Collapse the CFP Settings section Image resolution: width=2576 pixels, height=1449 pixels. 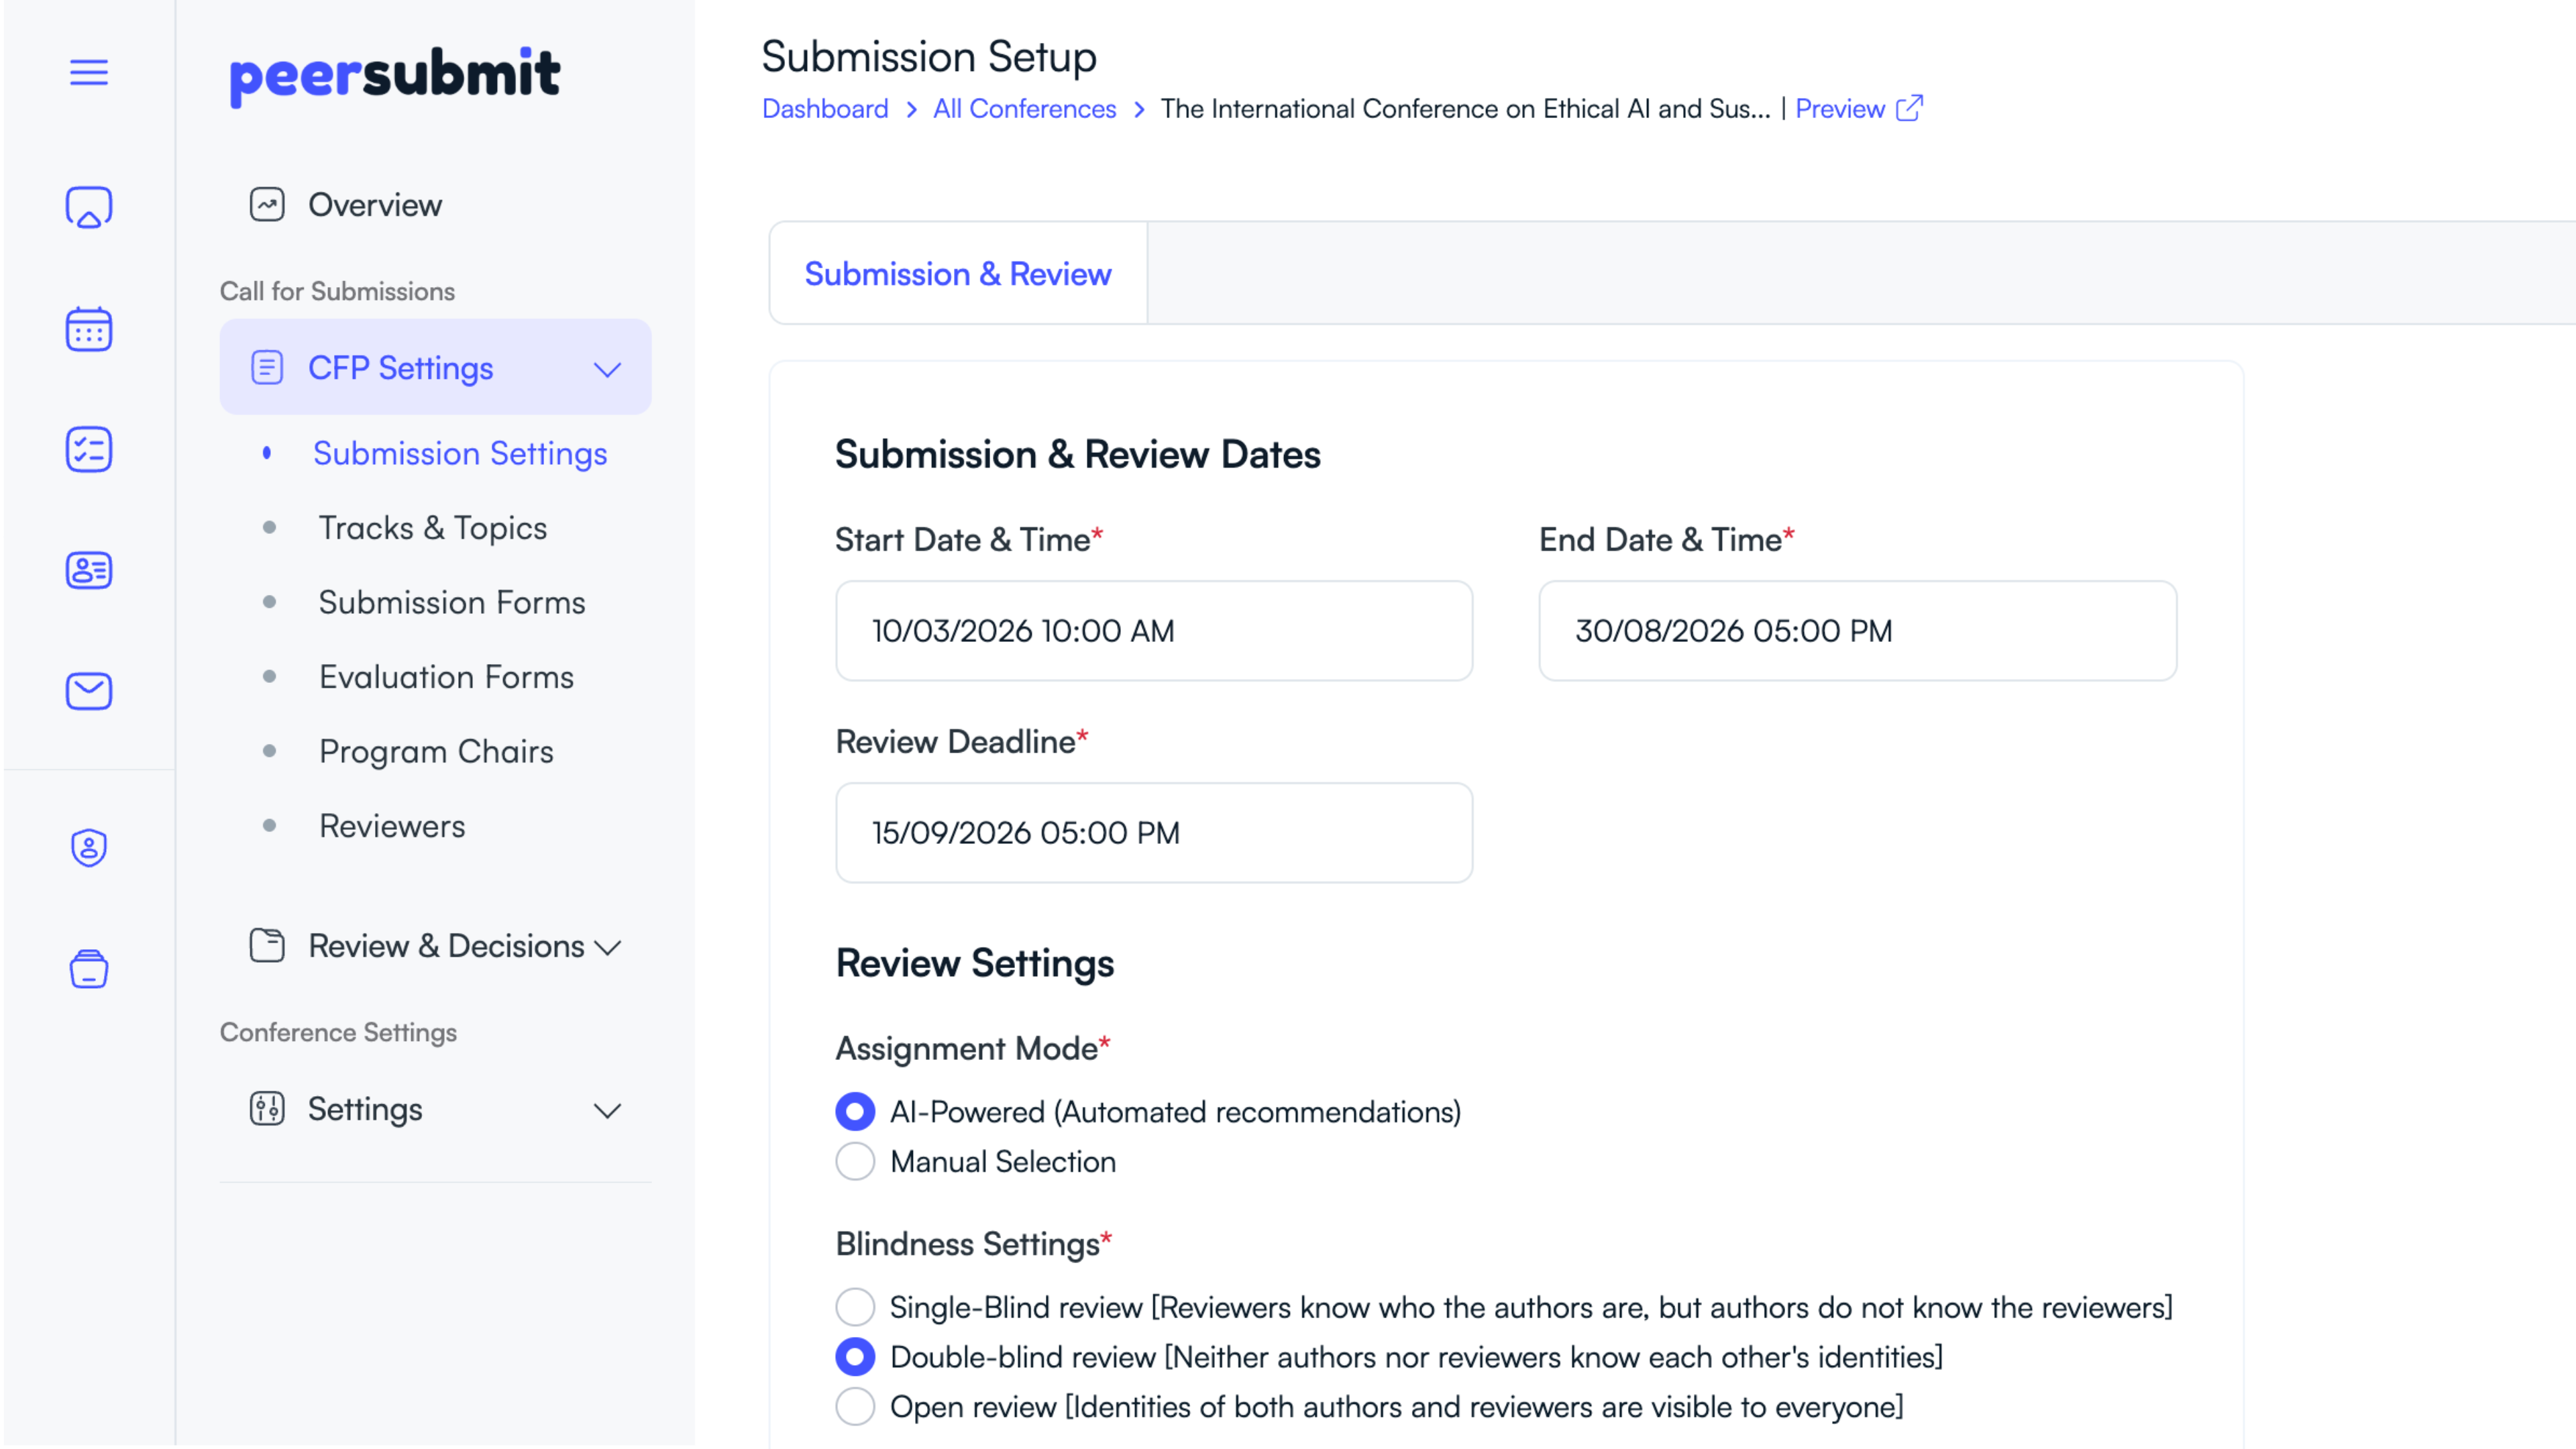[x=608, y=368]
